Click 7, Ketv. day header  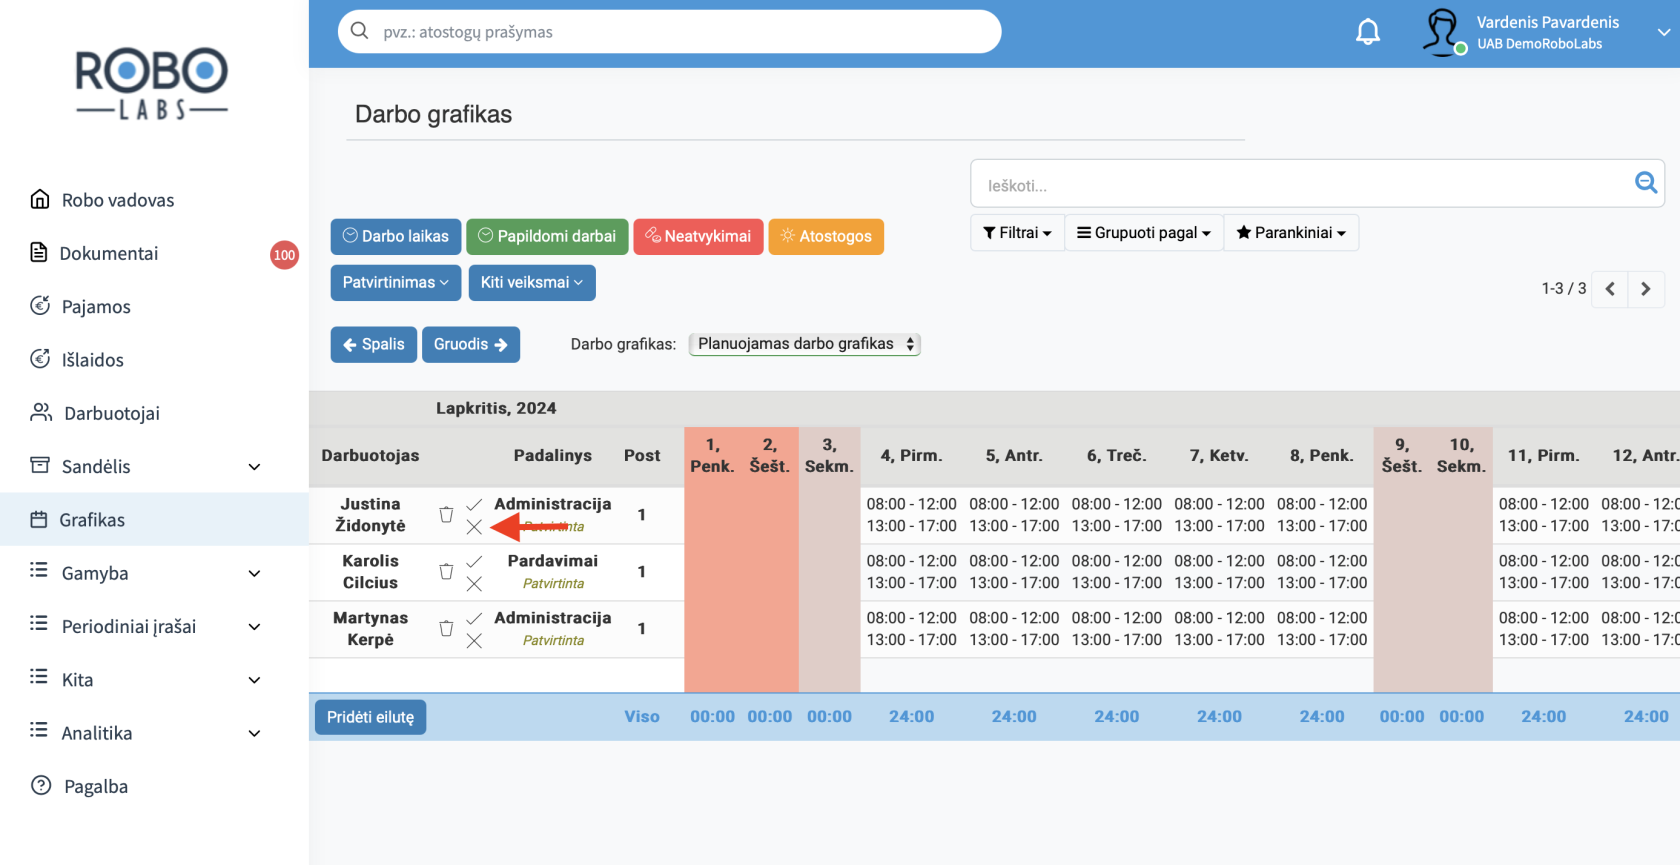click(x=1219, y=456)
